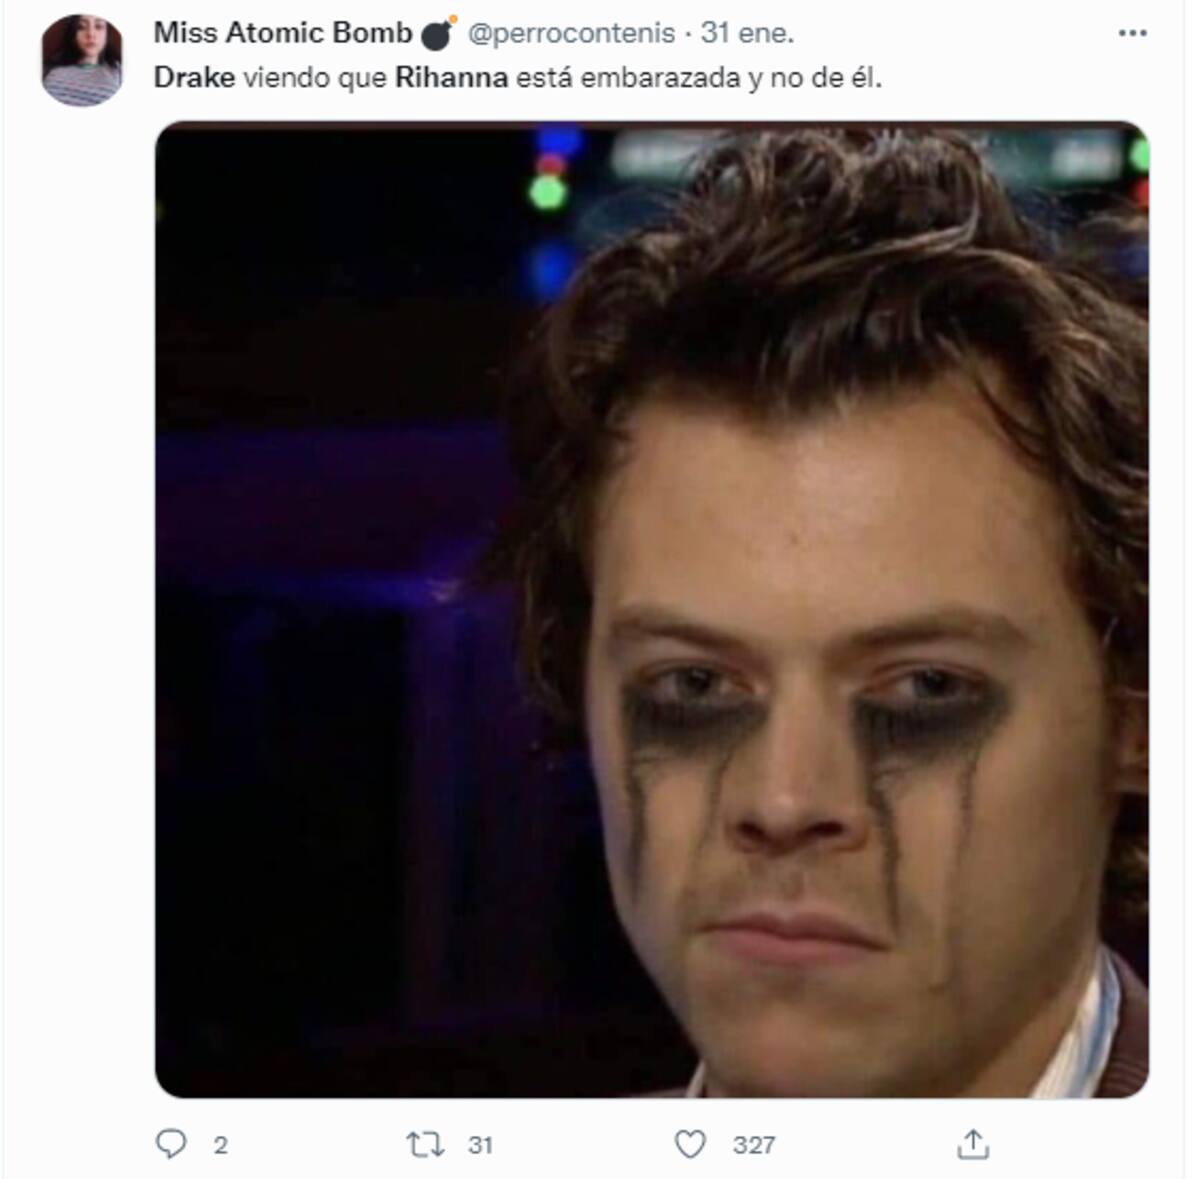Open the share upload arrow icon
This screenshot has width=1200, height=1179.
pyautogui.click(x=973, y=1143)
